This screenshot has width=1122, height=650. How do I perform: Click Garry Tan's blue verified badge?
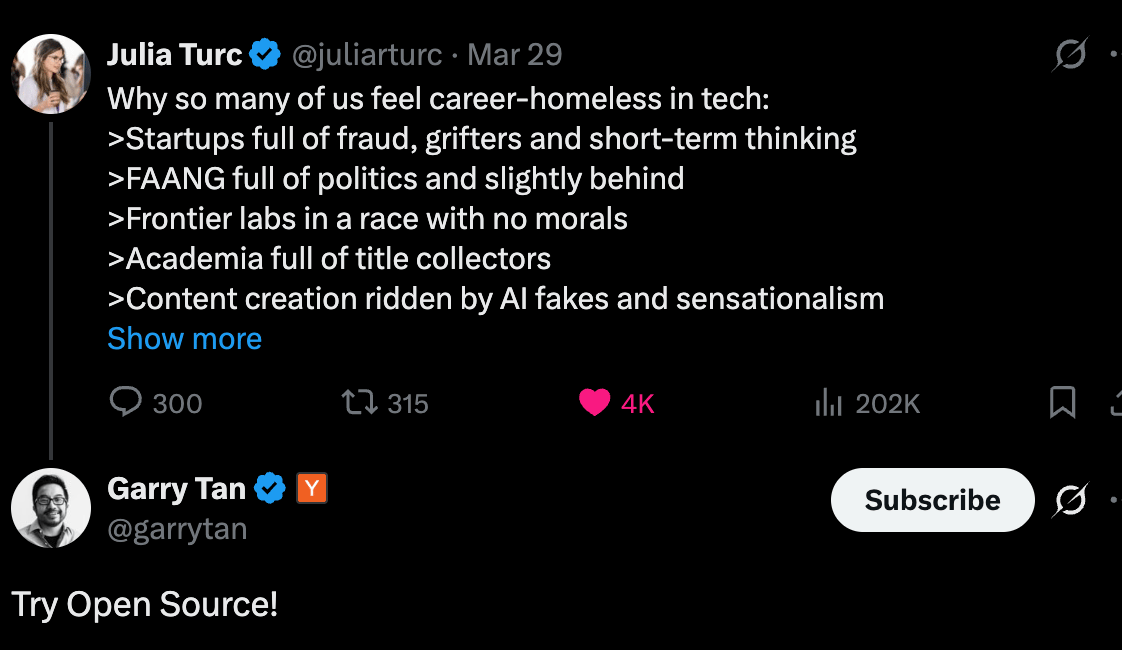point(269,489)
